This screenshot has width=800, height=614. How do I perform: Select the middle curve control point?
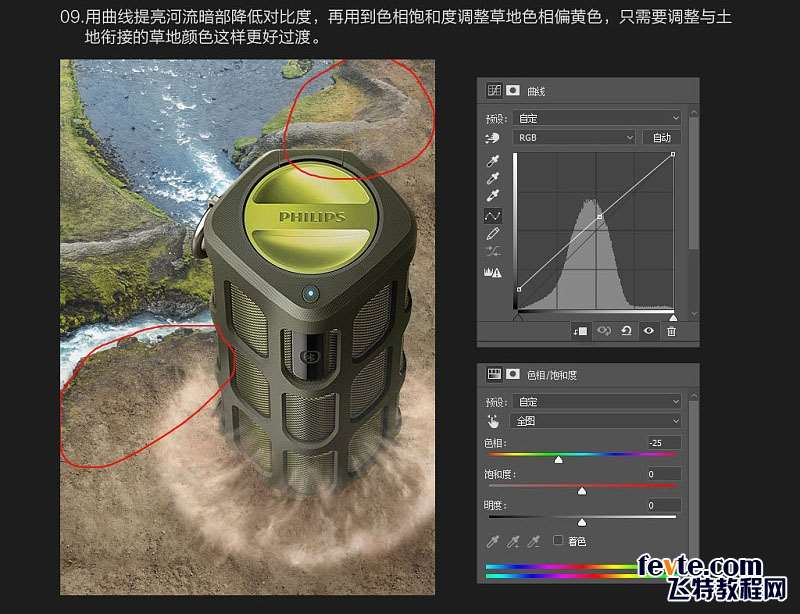600,217
